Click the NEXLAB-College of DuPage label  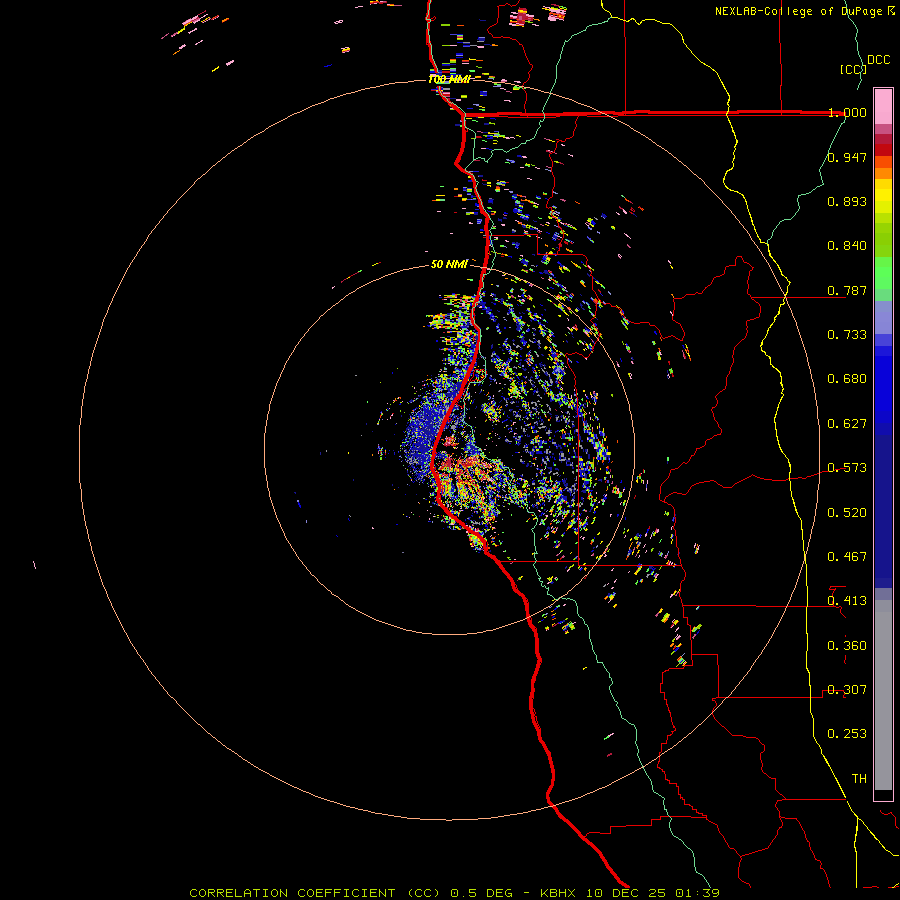click(804, 11)
